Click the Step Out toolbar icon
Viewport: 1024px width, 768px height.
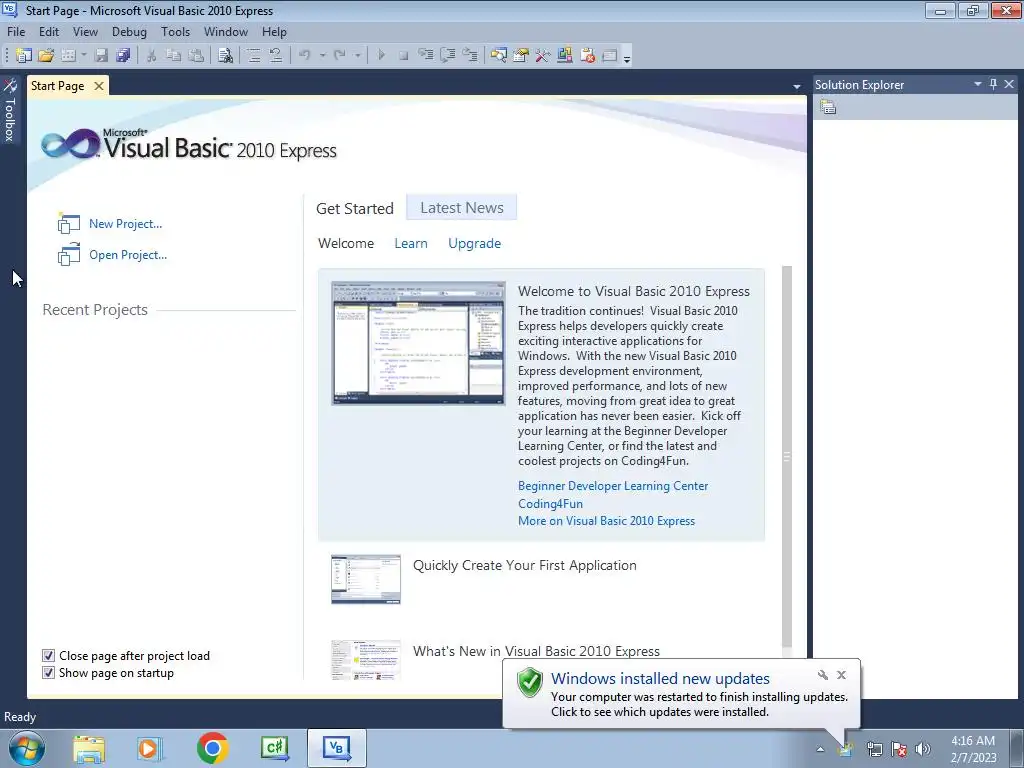tap(470, 56)
